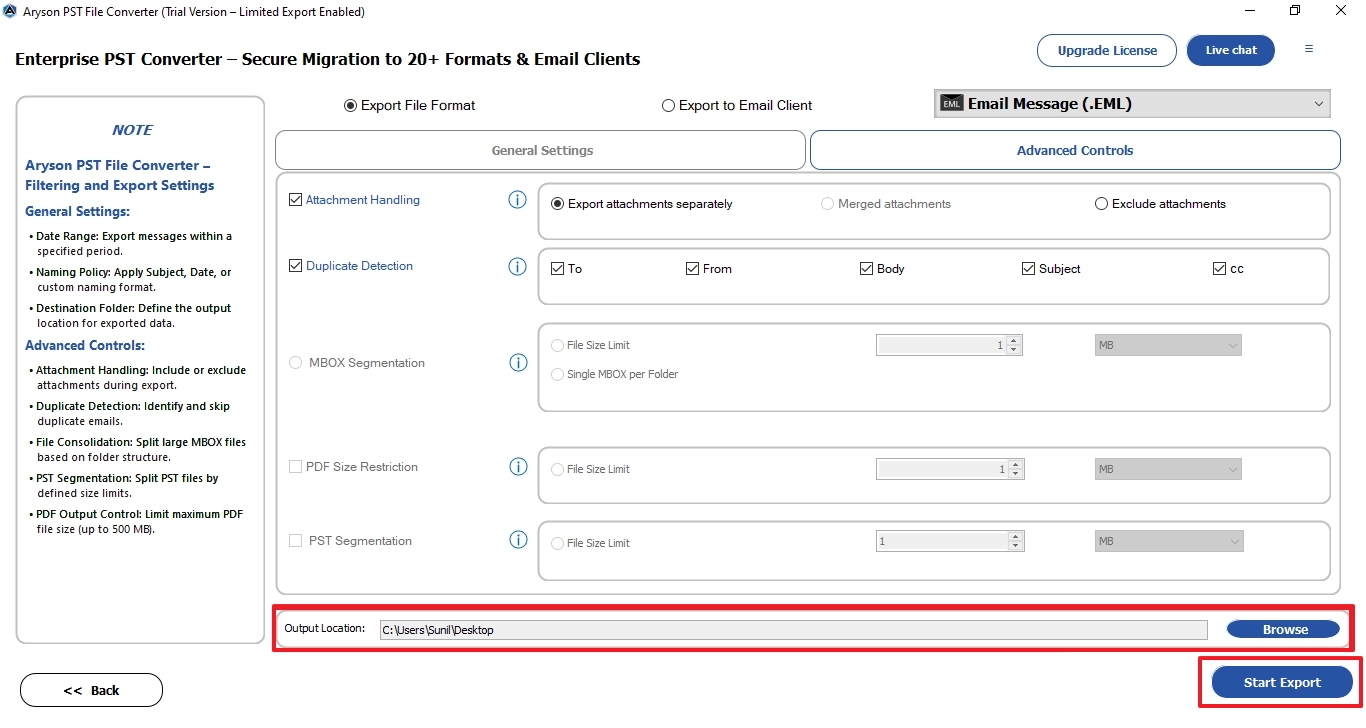Select Exclude attachments option
This screenshot has width=1366, height=728.
pyautogui.click(x=1101, y=204)
